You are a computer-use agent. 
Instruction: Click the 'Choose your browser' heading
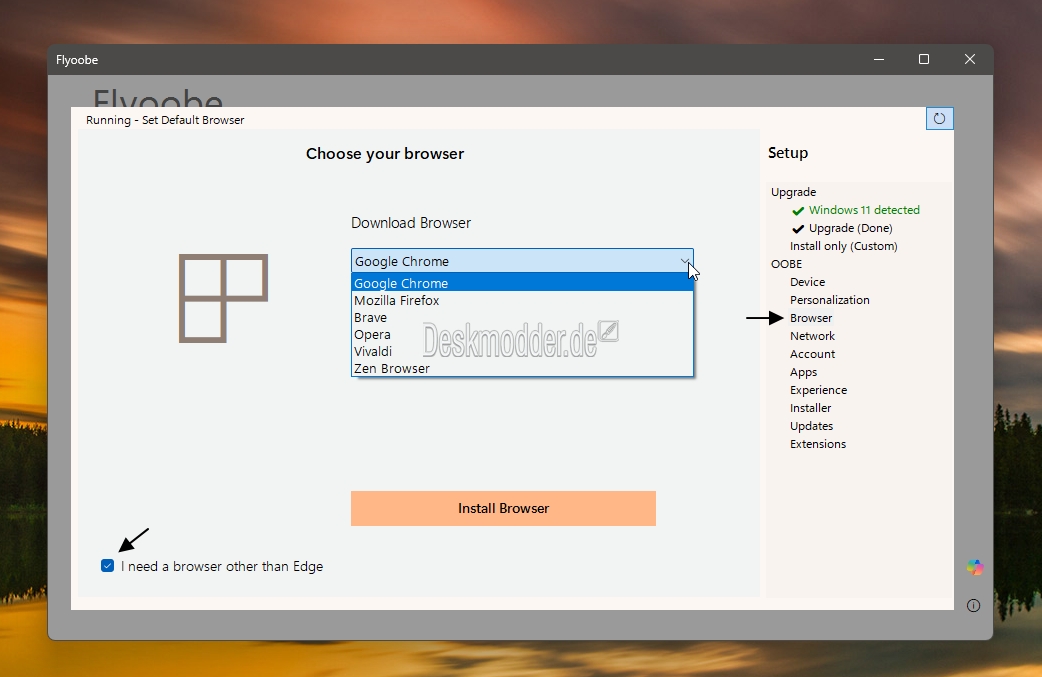(385, 153)
